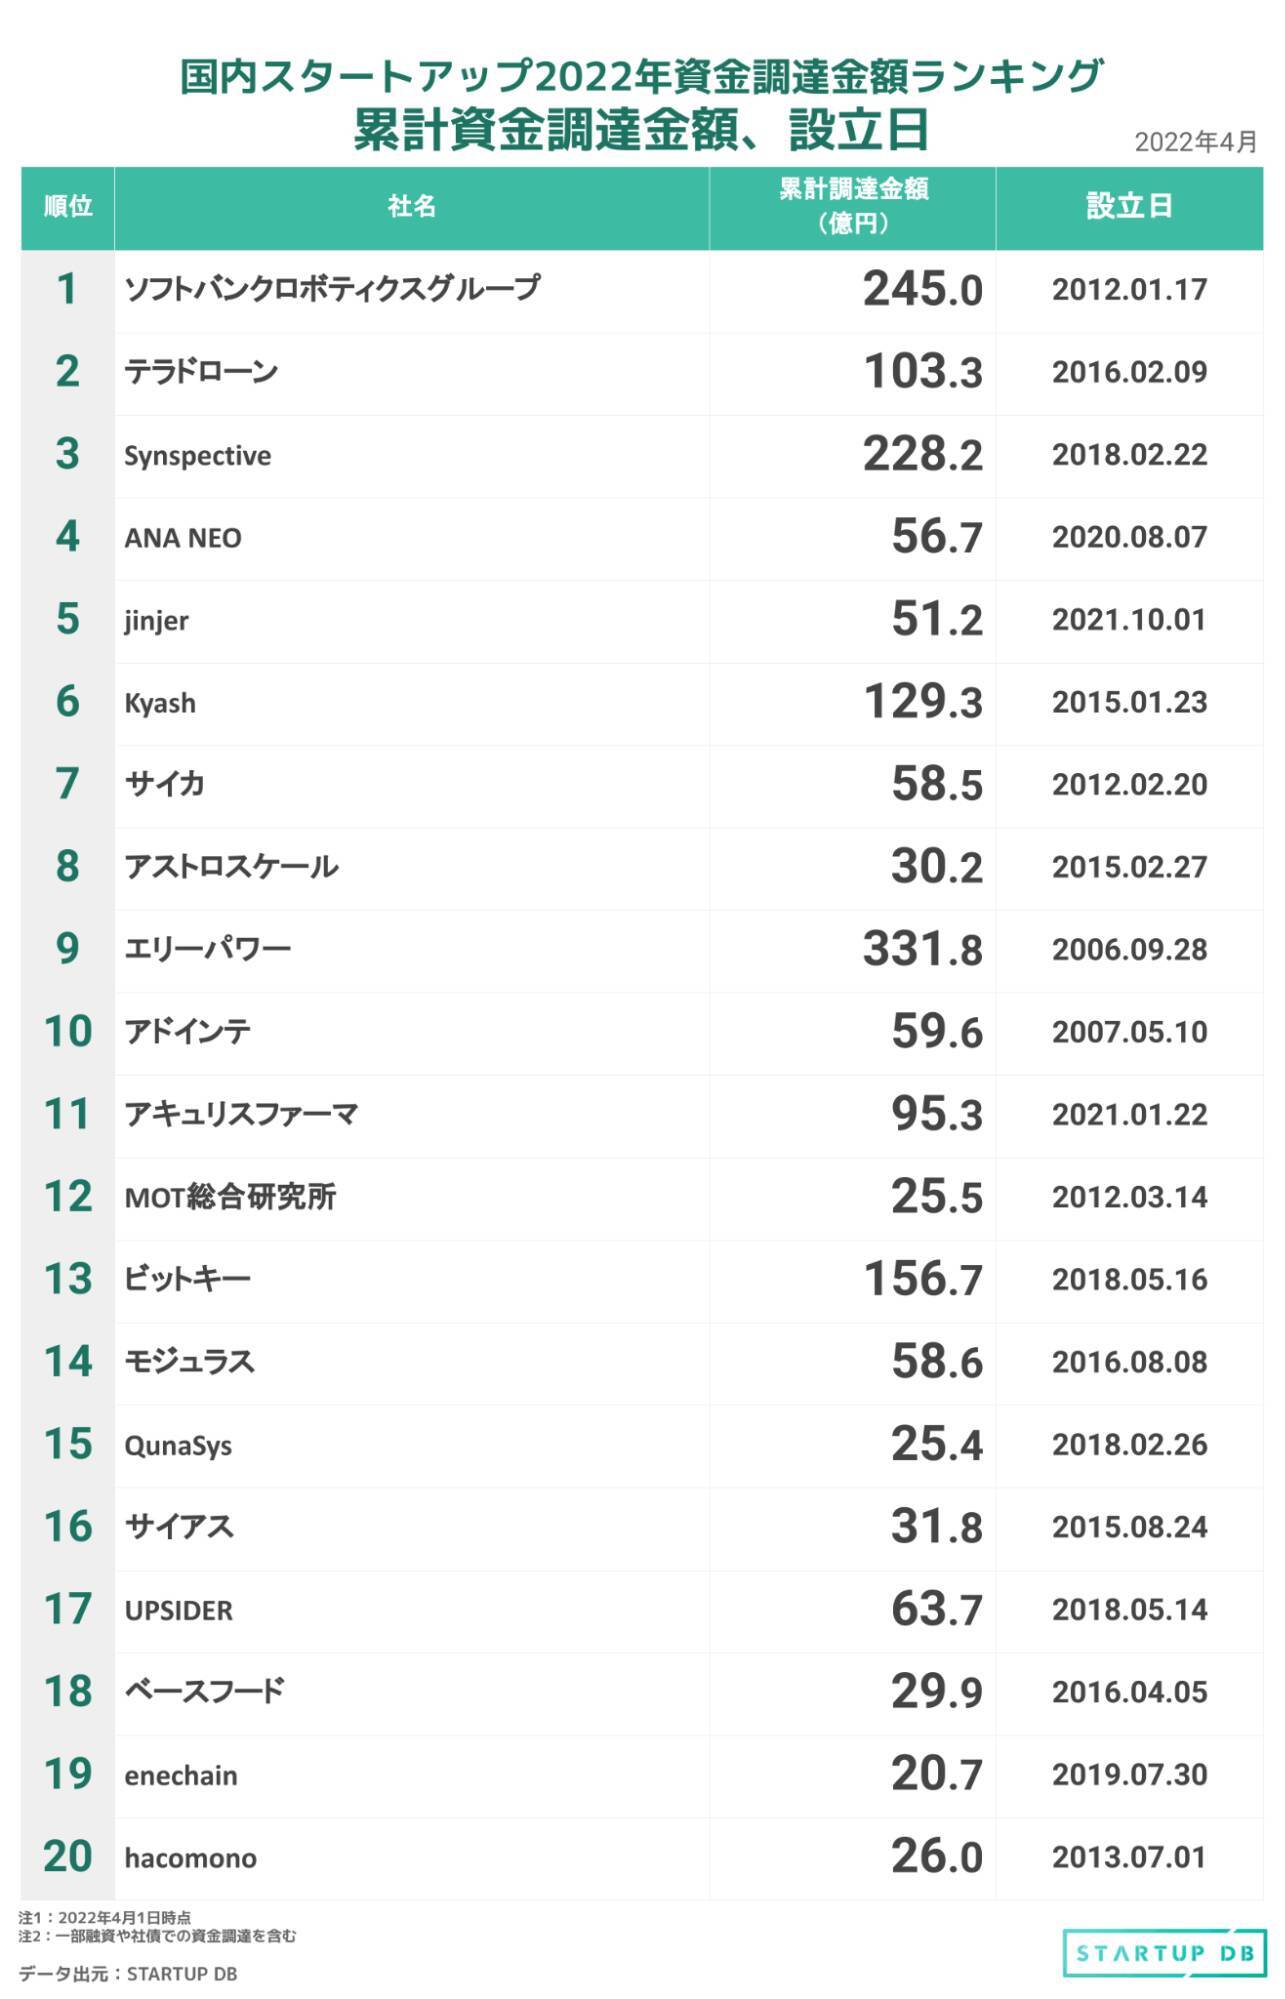Click ビットキー founding date 2018.05.16
The width and height of the screenshot is (1285, 1999).
click(1129, 1280)
